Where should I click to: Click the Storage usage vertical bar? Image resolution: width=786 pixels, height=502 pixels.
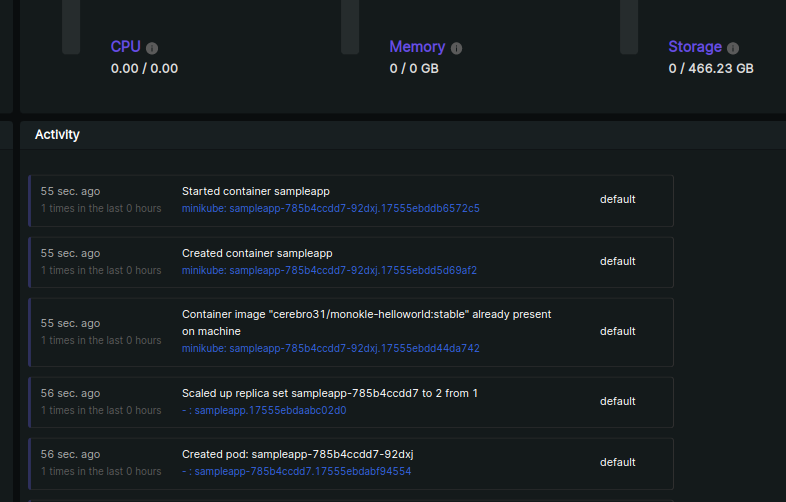[x=628, y=27]
